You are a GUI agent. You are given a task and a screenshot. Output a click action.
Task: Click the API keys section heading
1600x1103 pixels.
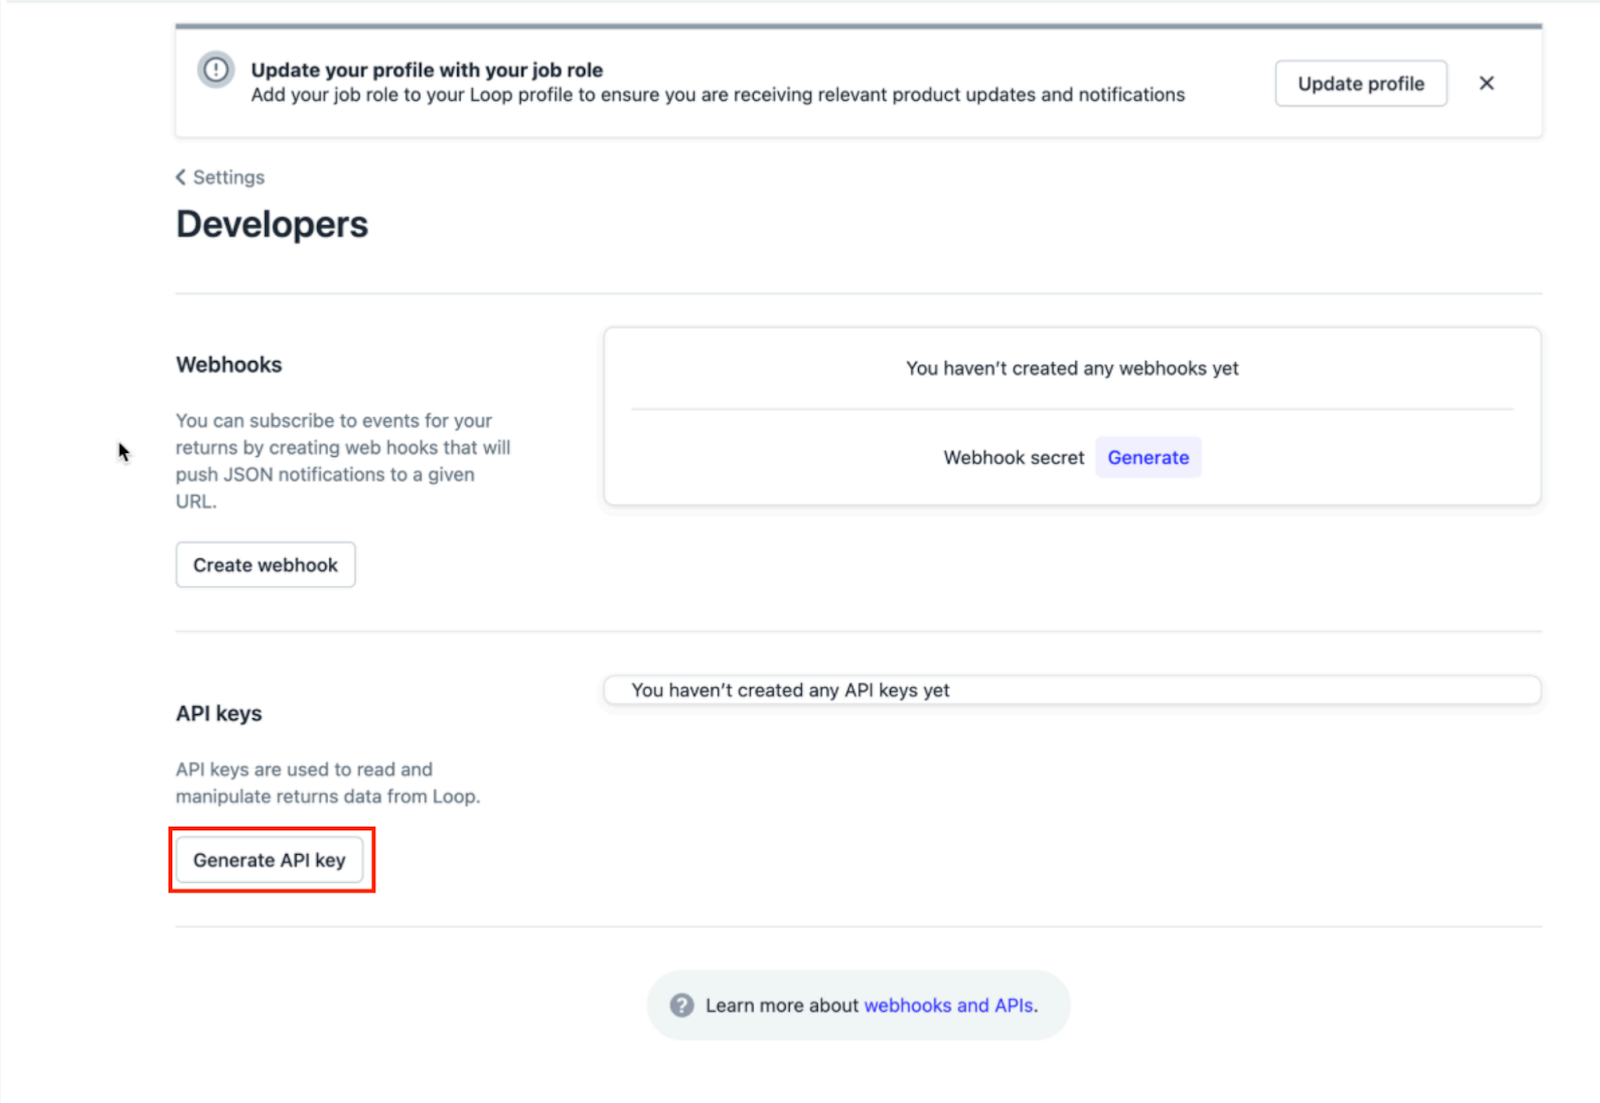coord(219,713)
